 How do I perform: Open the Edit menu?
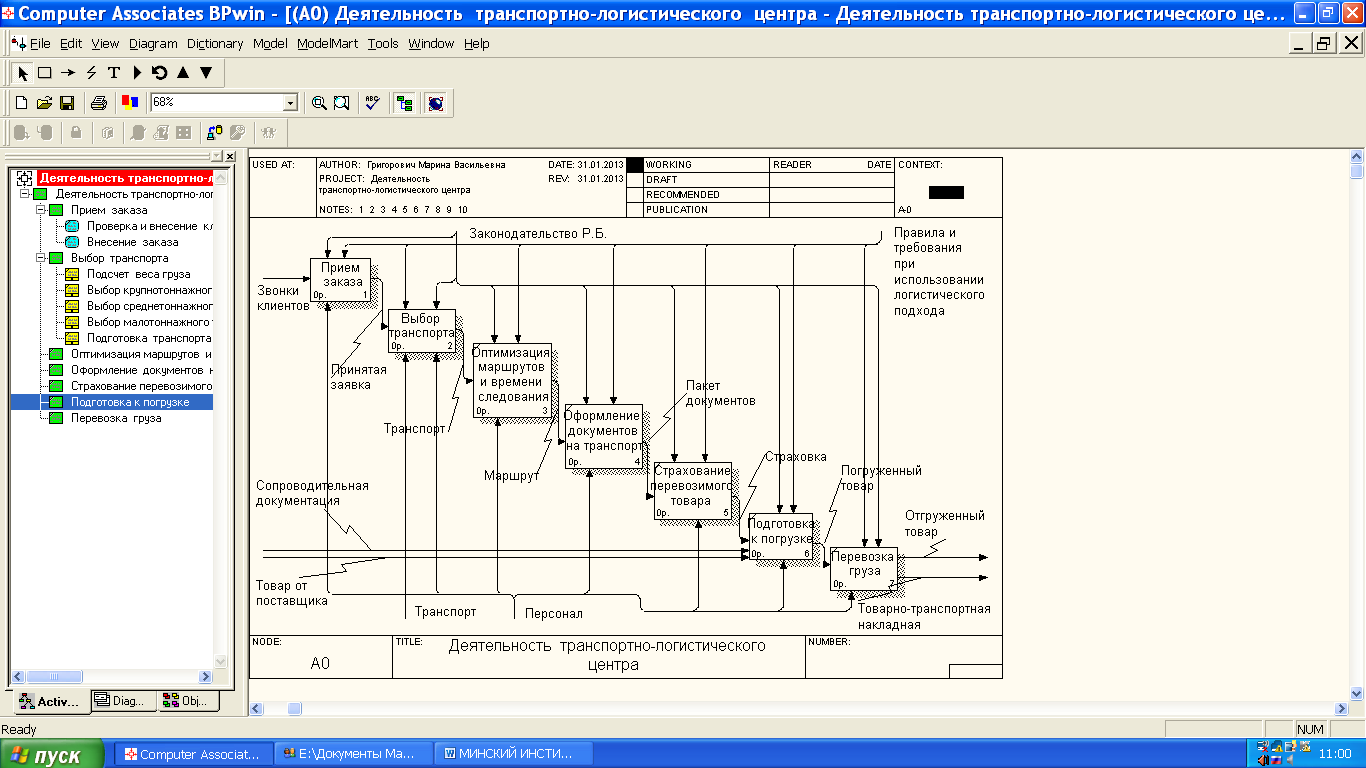pos(71,44)
